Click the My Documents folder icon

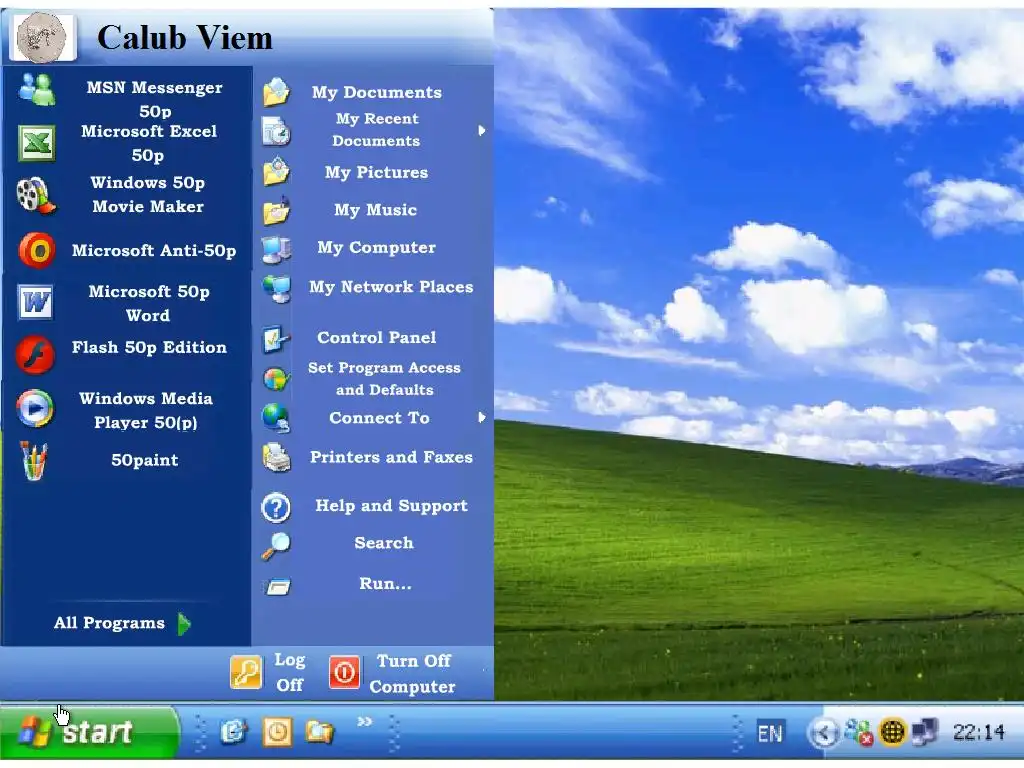click(276, 92)
